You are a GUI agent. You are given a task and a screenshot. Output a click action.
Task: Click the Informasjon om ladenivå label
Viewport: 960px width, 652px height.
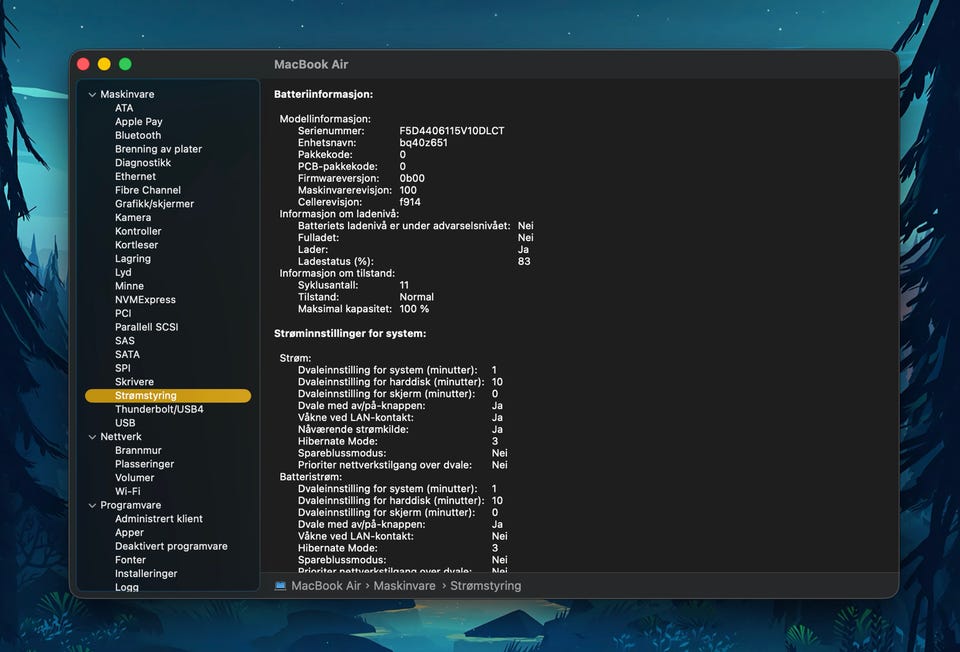tap(339, 214)
